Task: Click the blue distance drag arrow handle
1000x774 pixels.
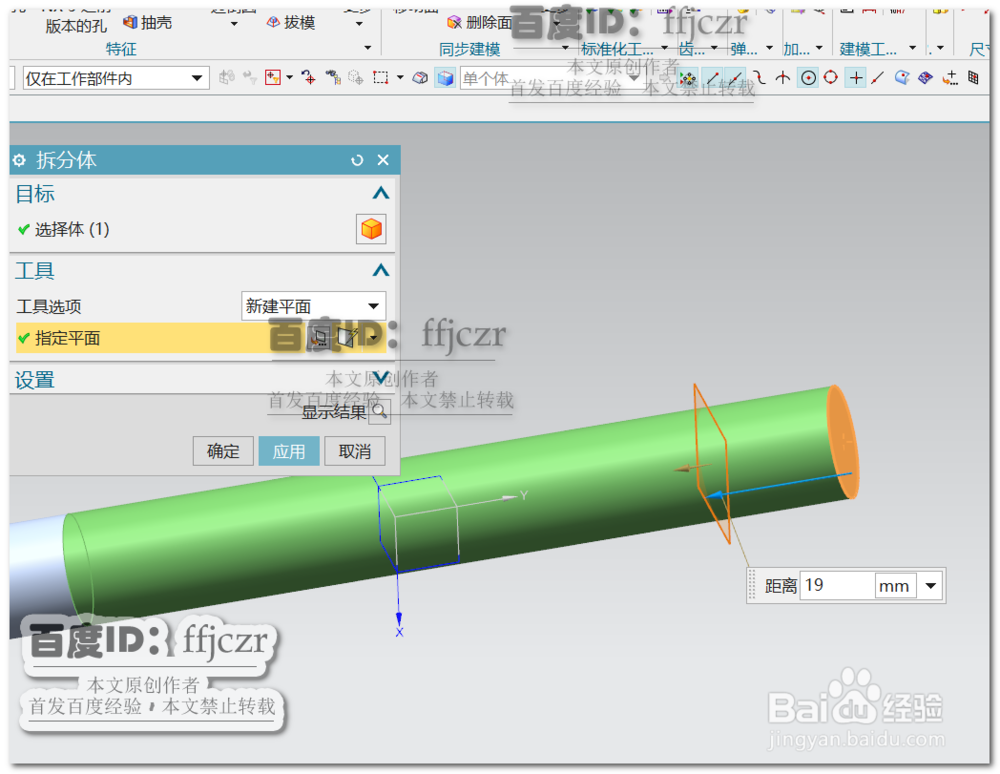Action: tap(716, 495)
